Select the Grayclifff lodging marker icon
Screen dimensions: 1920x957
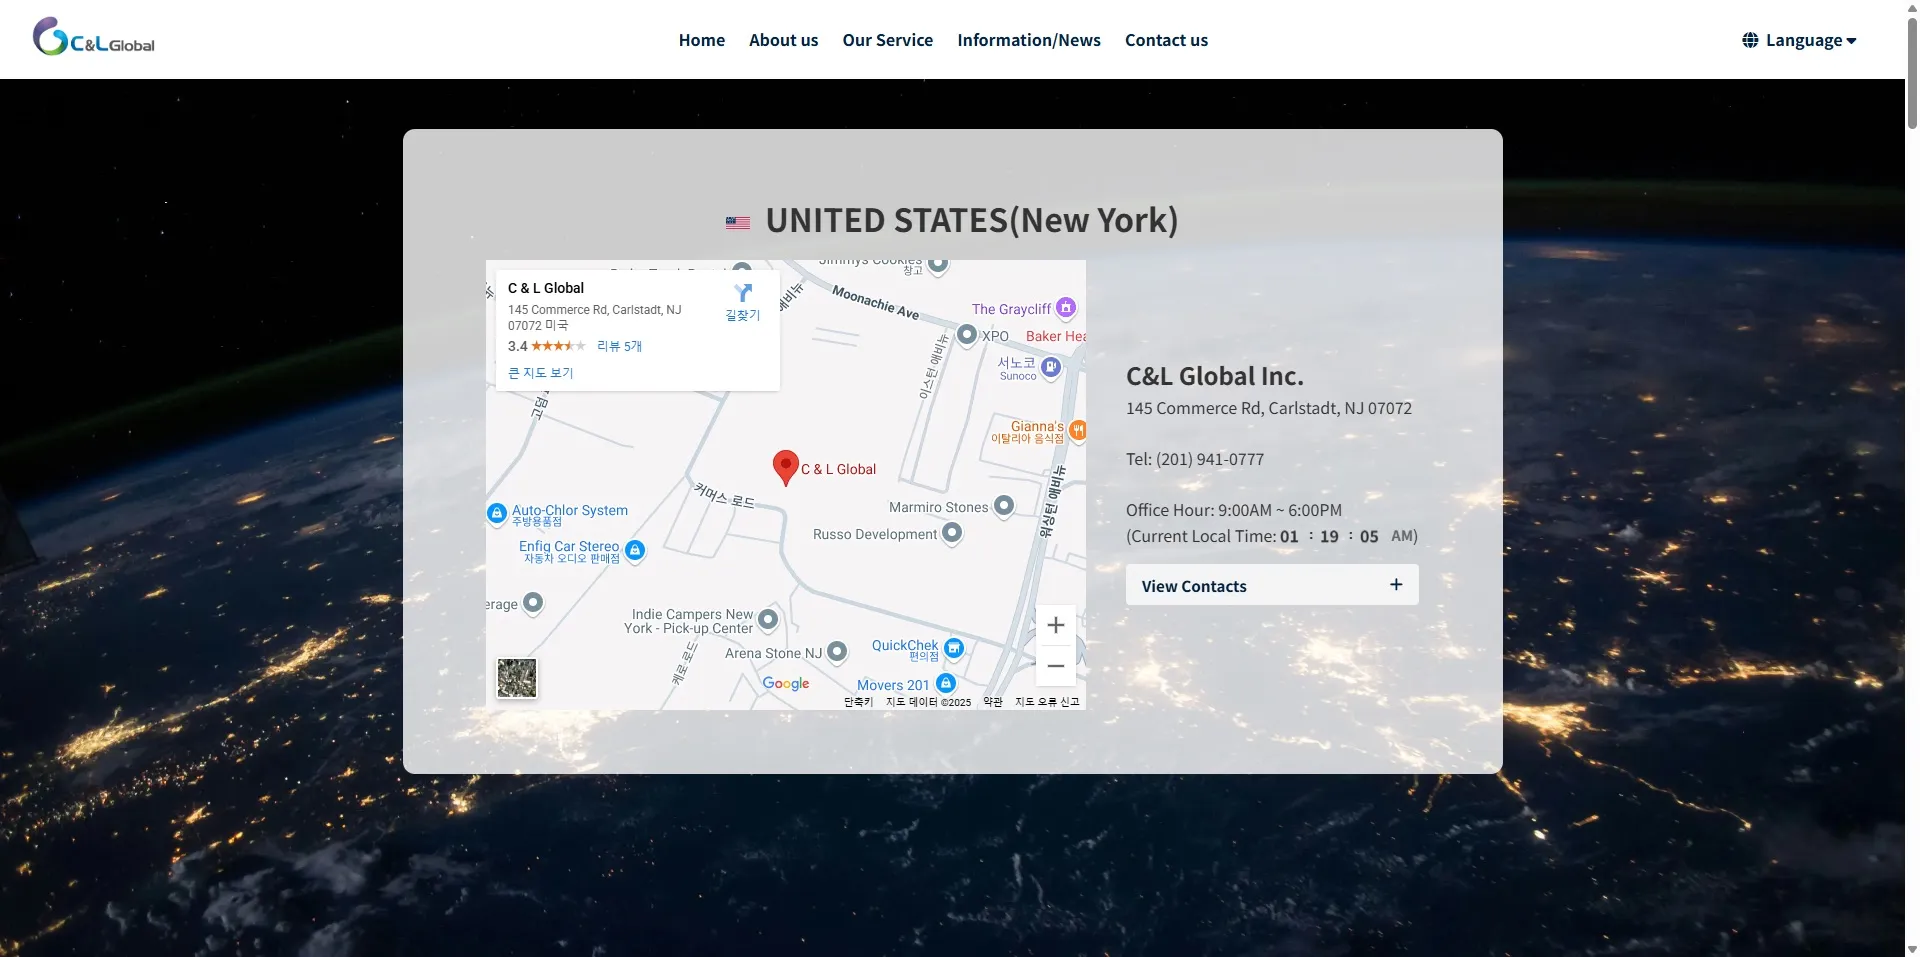pyautogui.click(x=1066, y=307)
